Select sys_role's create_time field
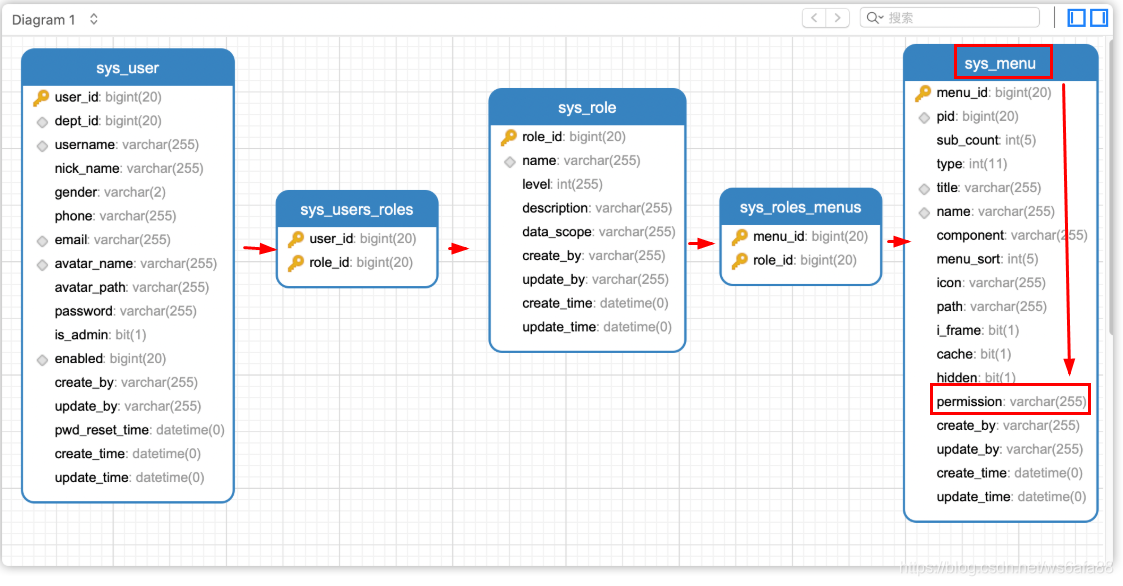The width and height of the screenshot is (1123, 586). 595,303
